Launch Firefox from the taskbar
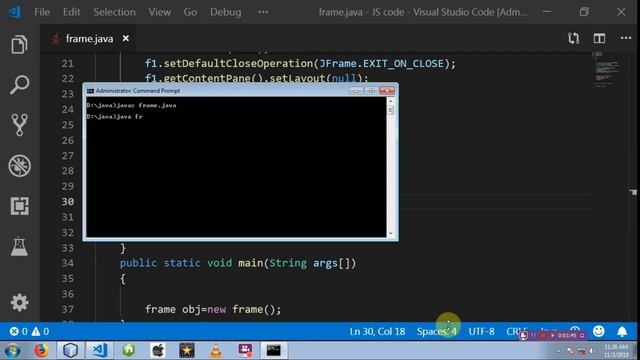 (41, 350)
